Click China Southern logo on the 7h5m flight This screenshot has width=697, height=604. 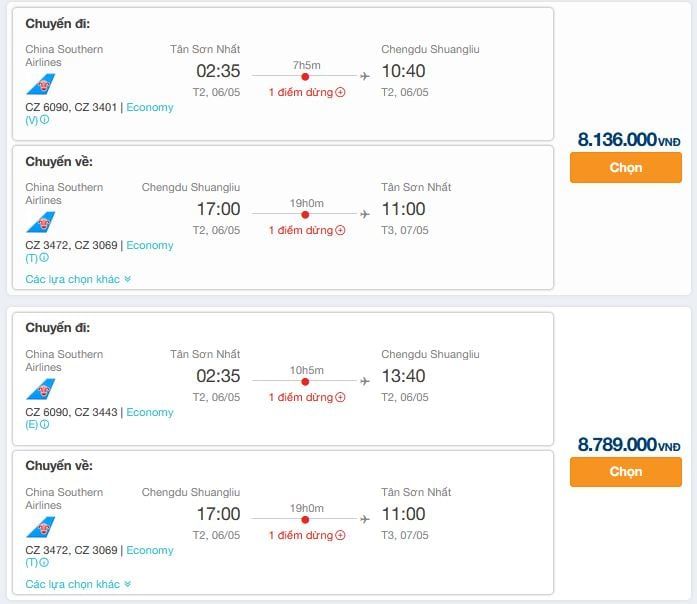tap(41, 84)
